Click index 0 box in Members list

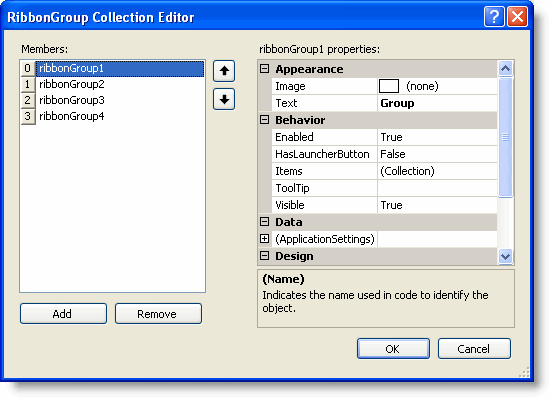click(28, 68)
